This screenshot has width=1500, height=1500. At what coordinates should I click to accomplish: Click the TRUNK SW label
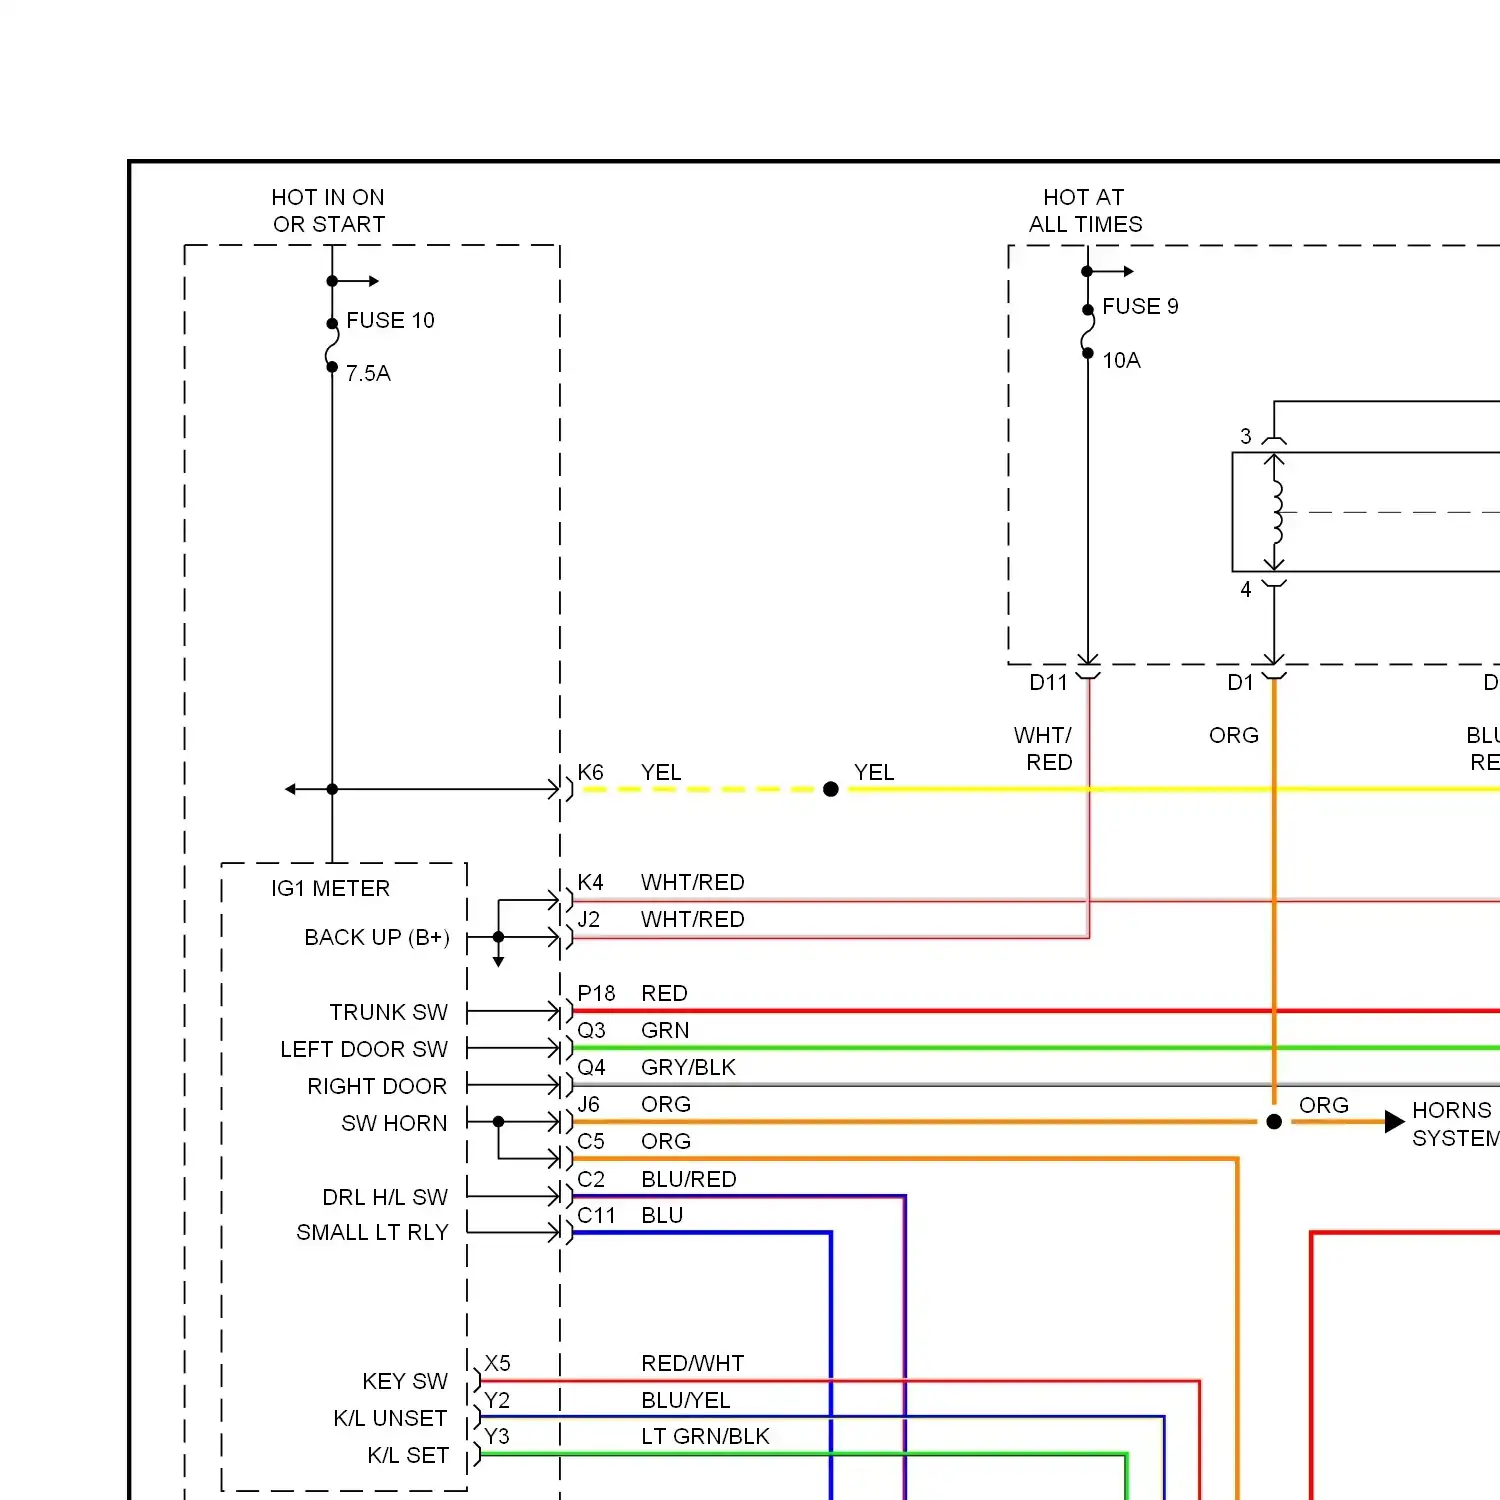tap(389, 1012)
